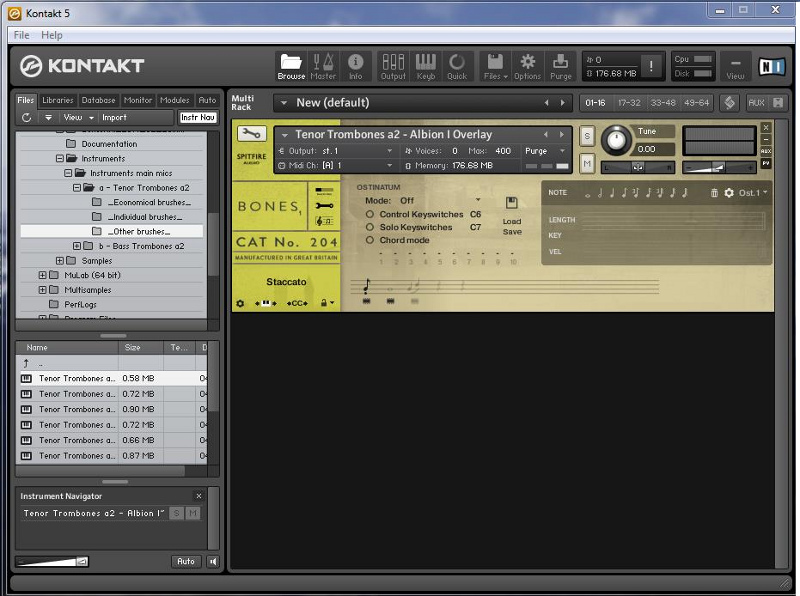Open the Output mixer section
This screenshot has height=596, width=800.
[x=393, y=66]
